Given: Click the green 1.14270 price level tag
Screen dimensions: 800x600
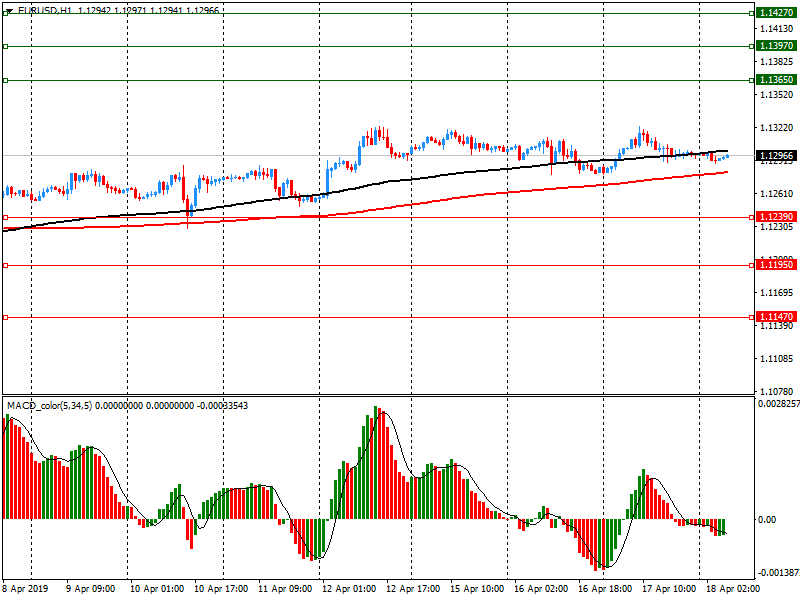Looking at the screenshot, I should point(777,12).
